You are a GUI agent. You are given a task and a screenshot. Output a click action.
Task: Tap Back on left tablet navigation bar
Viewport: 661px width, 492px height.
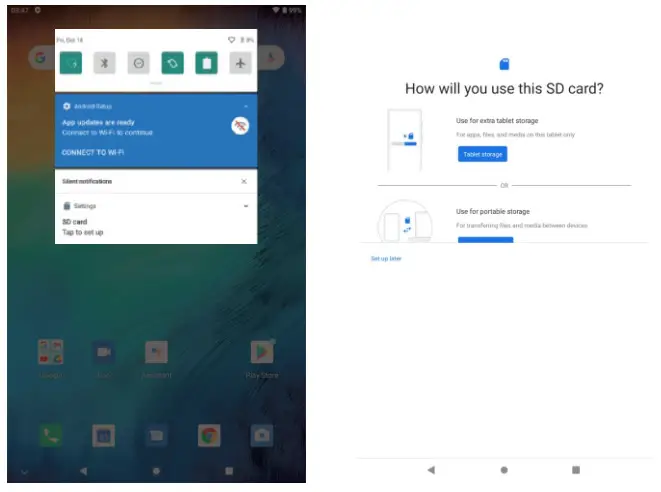pos(83,471)
